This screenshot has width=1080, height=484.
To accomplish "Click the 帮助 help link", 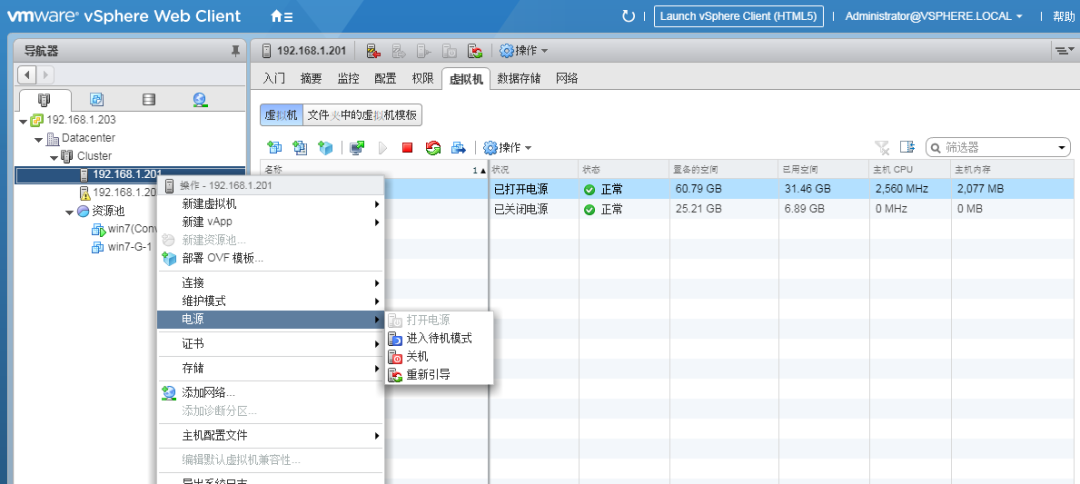I will pyautogui.click(x=1063, y=17).
